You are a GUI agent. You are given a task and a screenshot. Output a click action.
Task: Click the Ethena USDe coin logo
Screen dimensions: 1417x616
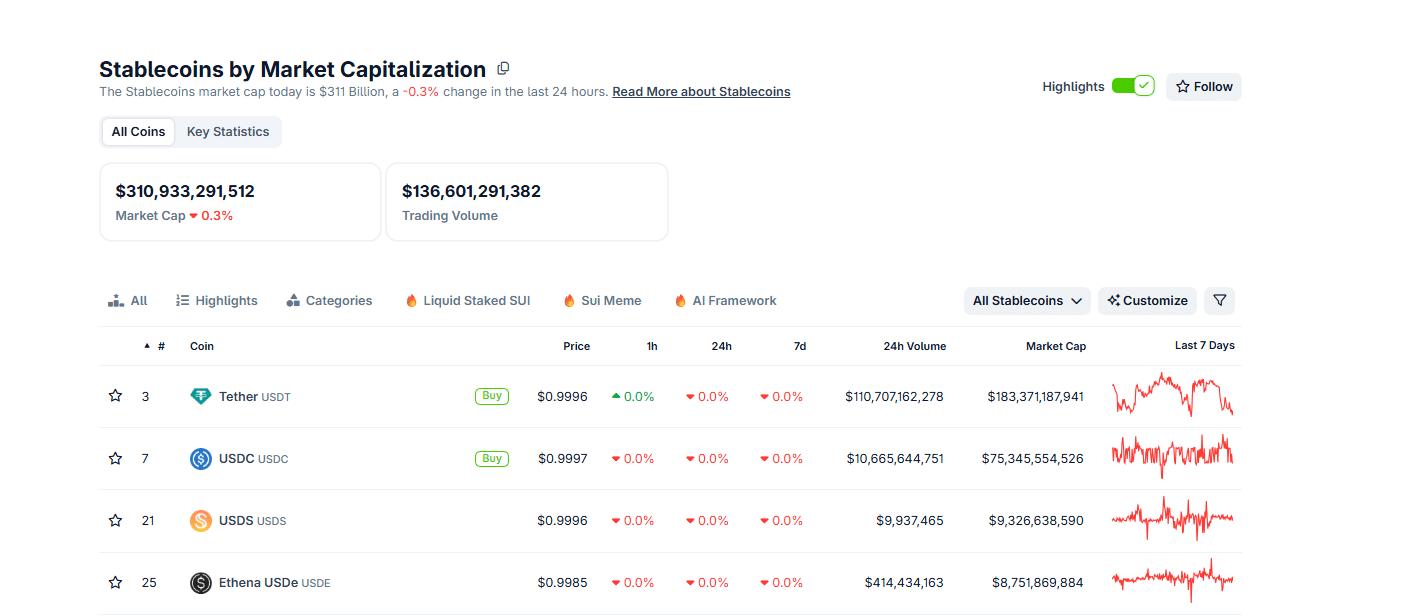201,583
